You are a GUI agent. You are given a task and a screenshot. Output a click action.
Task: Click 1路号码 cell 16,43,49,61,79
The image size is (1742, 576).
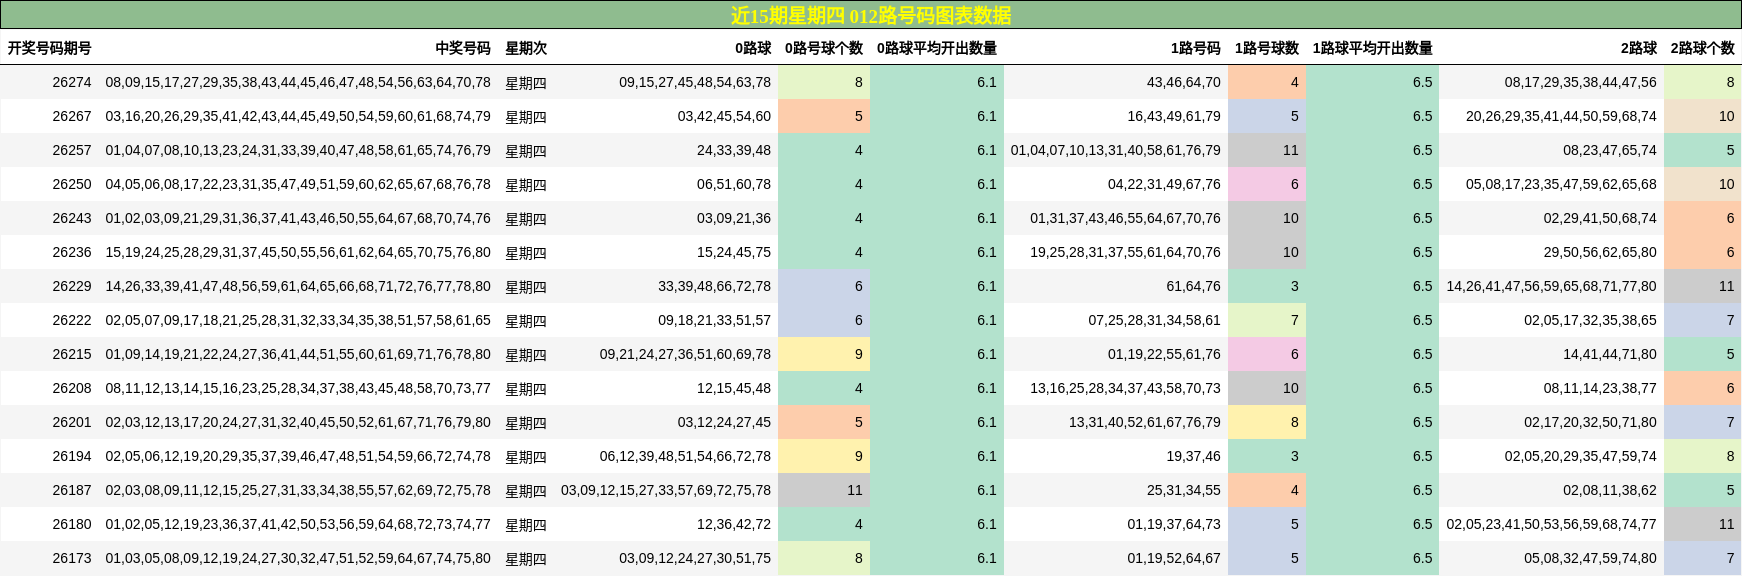click(1174, 116)
